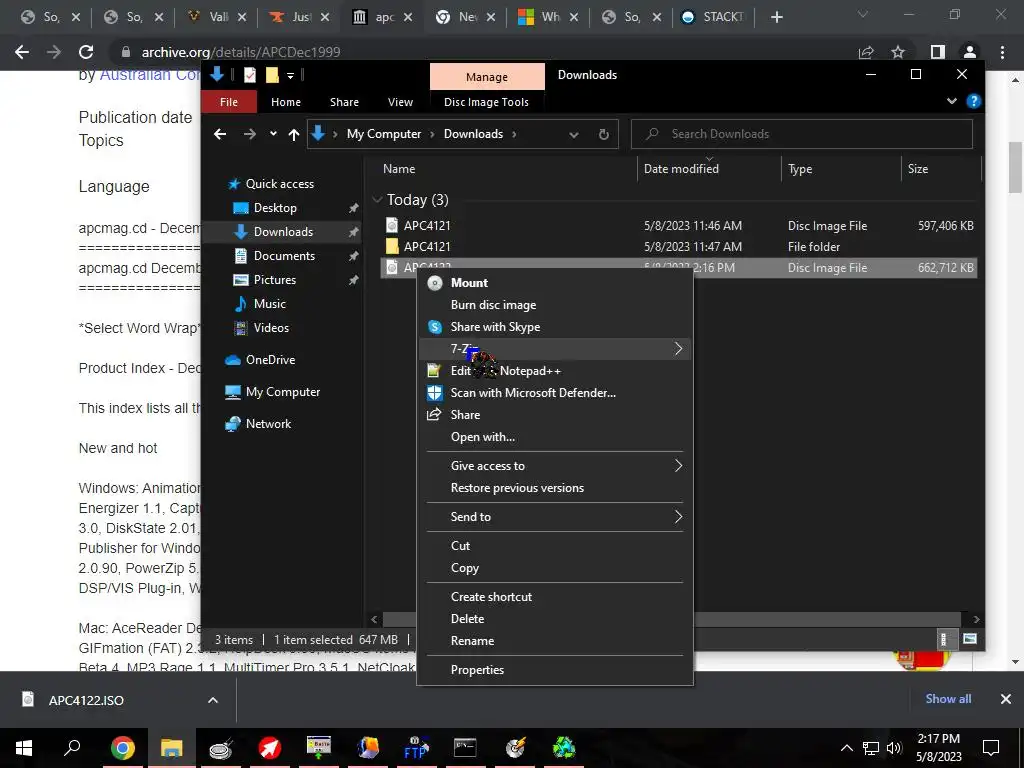
Task: Switch to the Share ribbon tab
Action: point(344,102)
